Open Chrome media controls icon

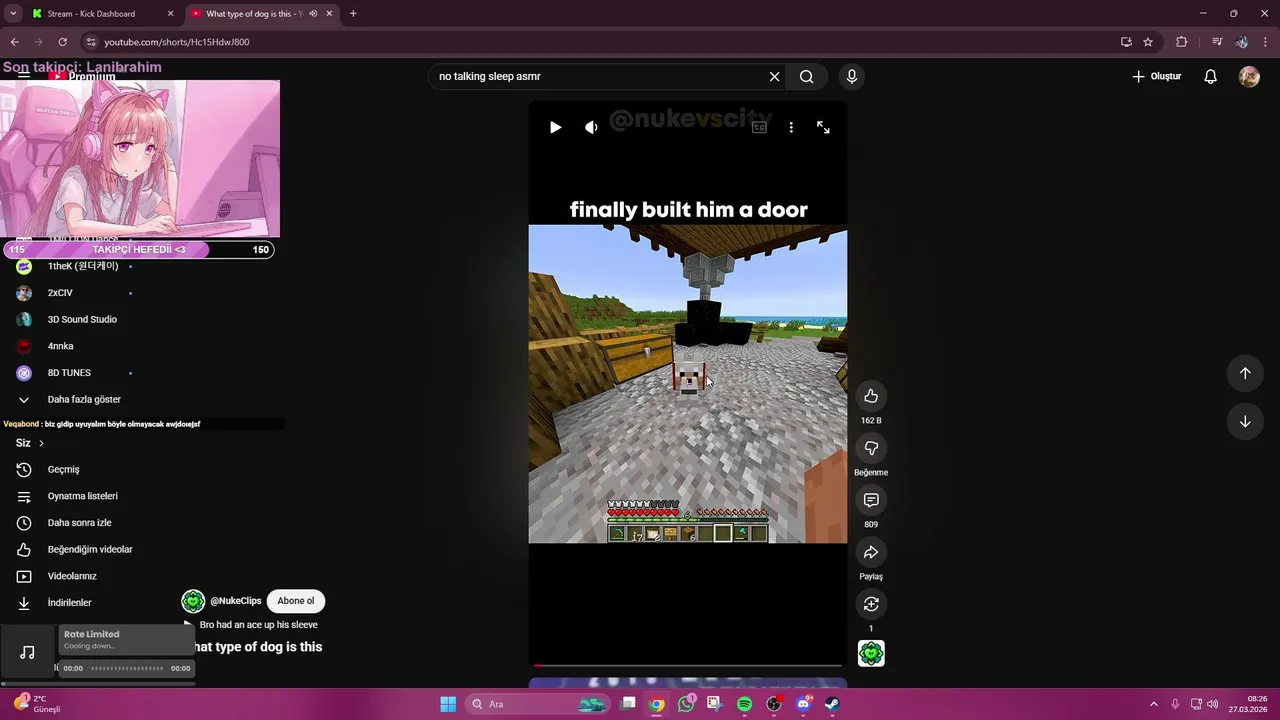pyautogui.click(x=1216, y=42)
